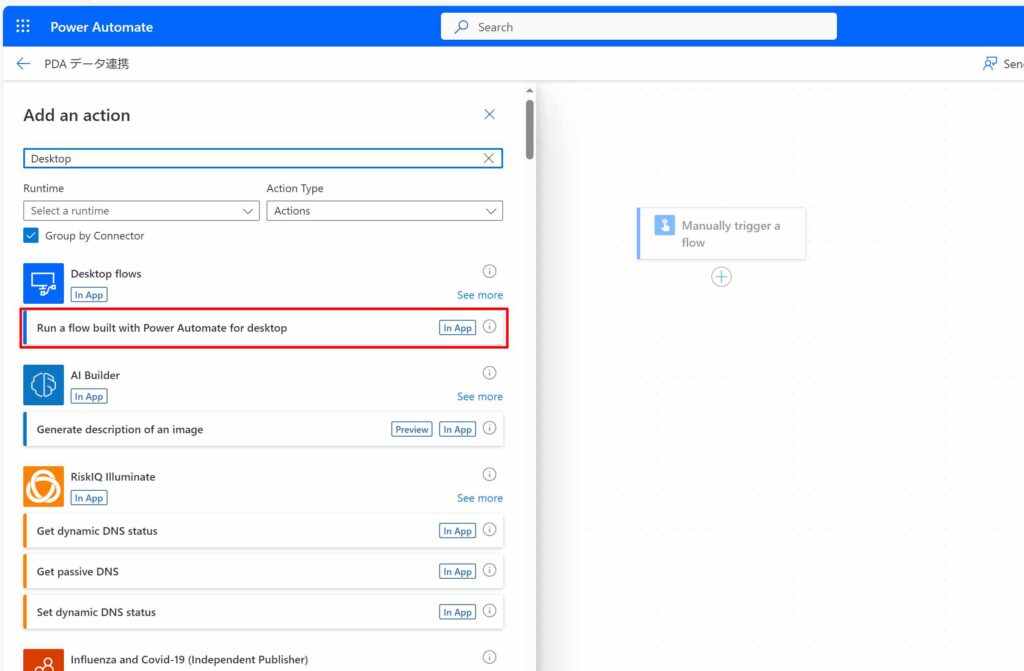Screen dimensions: 1024x671
Task: Select Generate description of an image action
Action: tap(263, 429)
